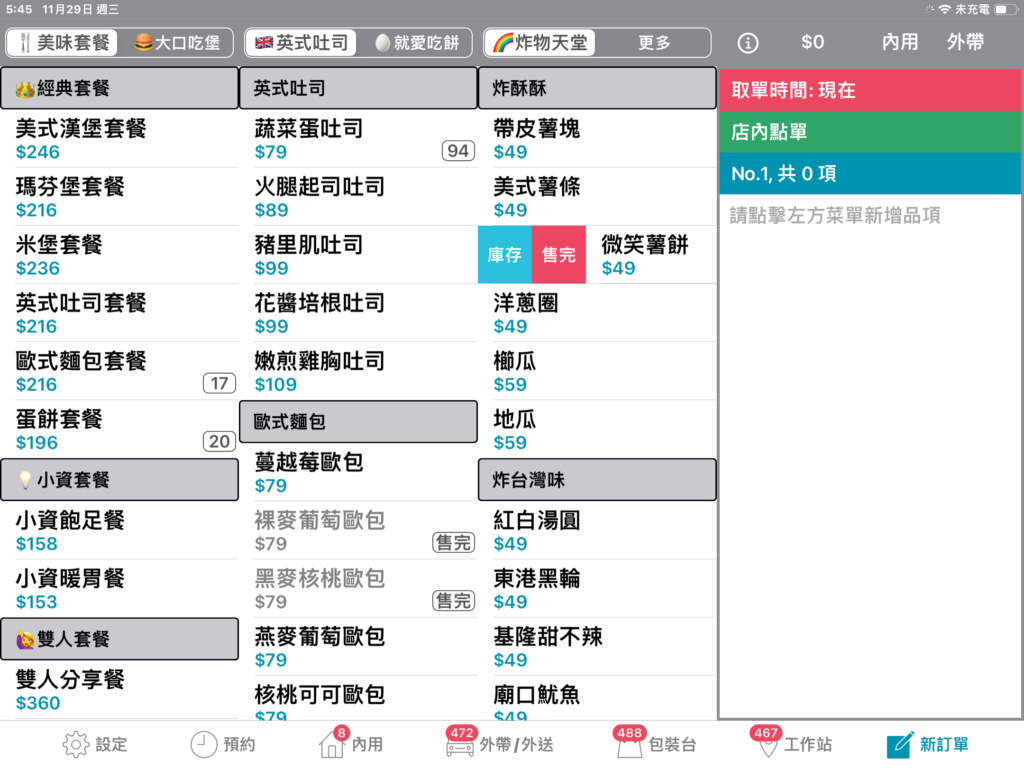Switch to 就愛吃餅 category tab
The height and width of the screenshot is (768, 1024).
pos(415,43)
